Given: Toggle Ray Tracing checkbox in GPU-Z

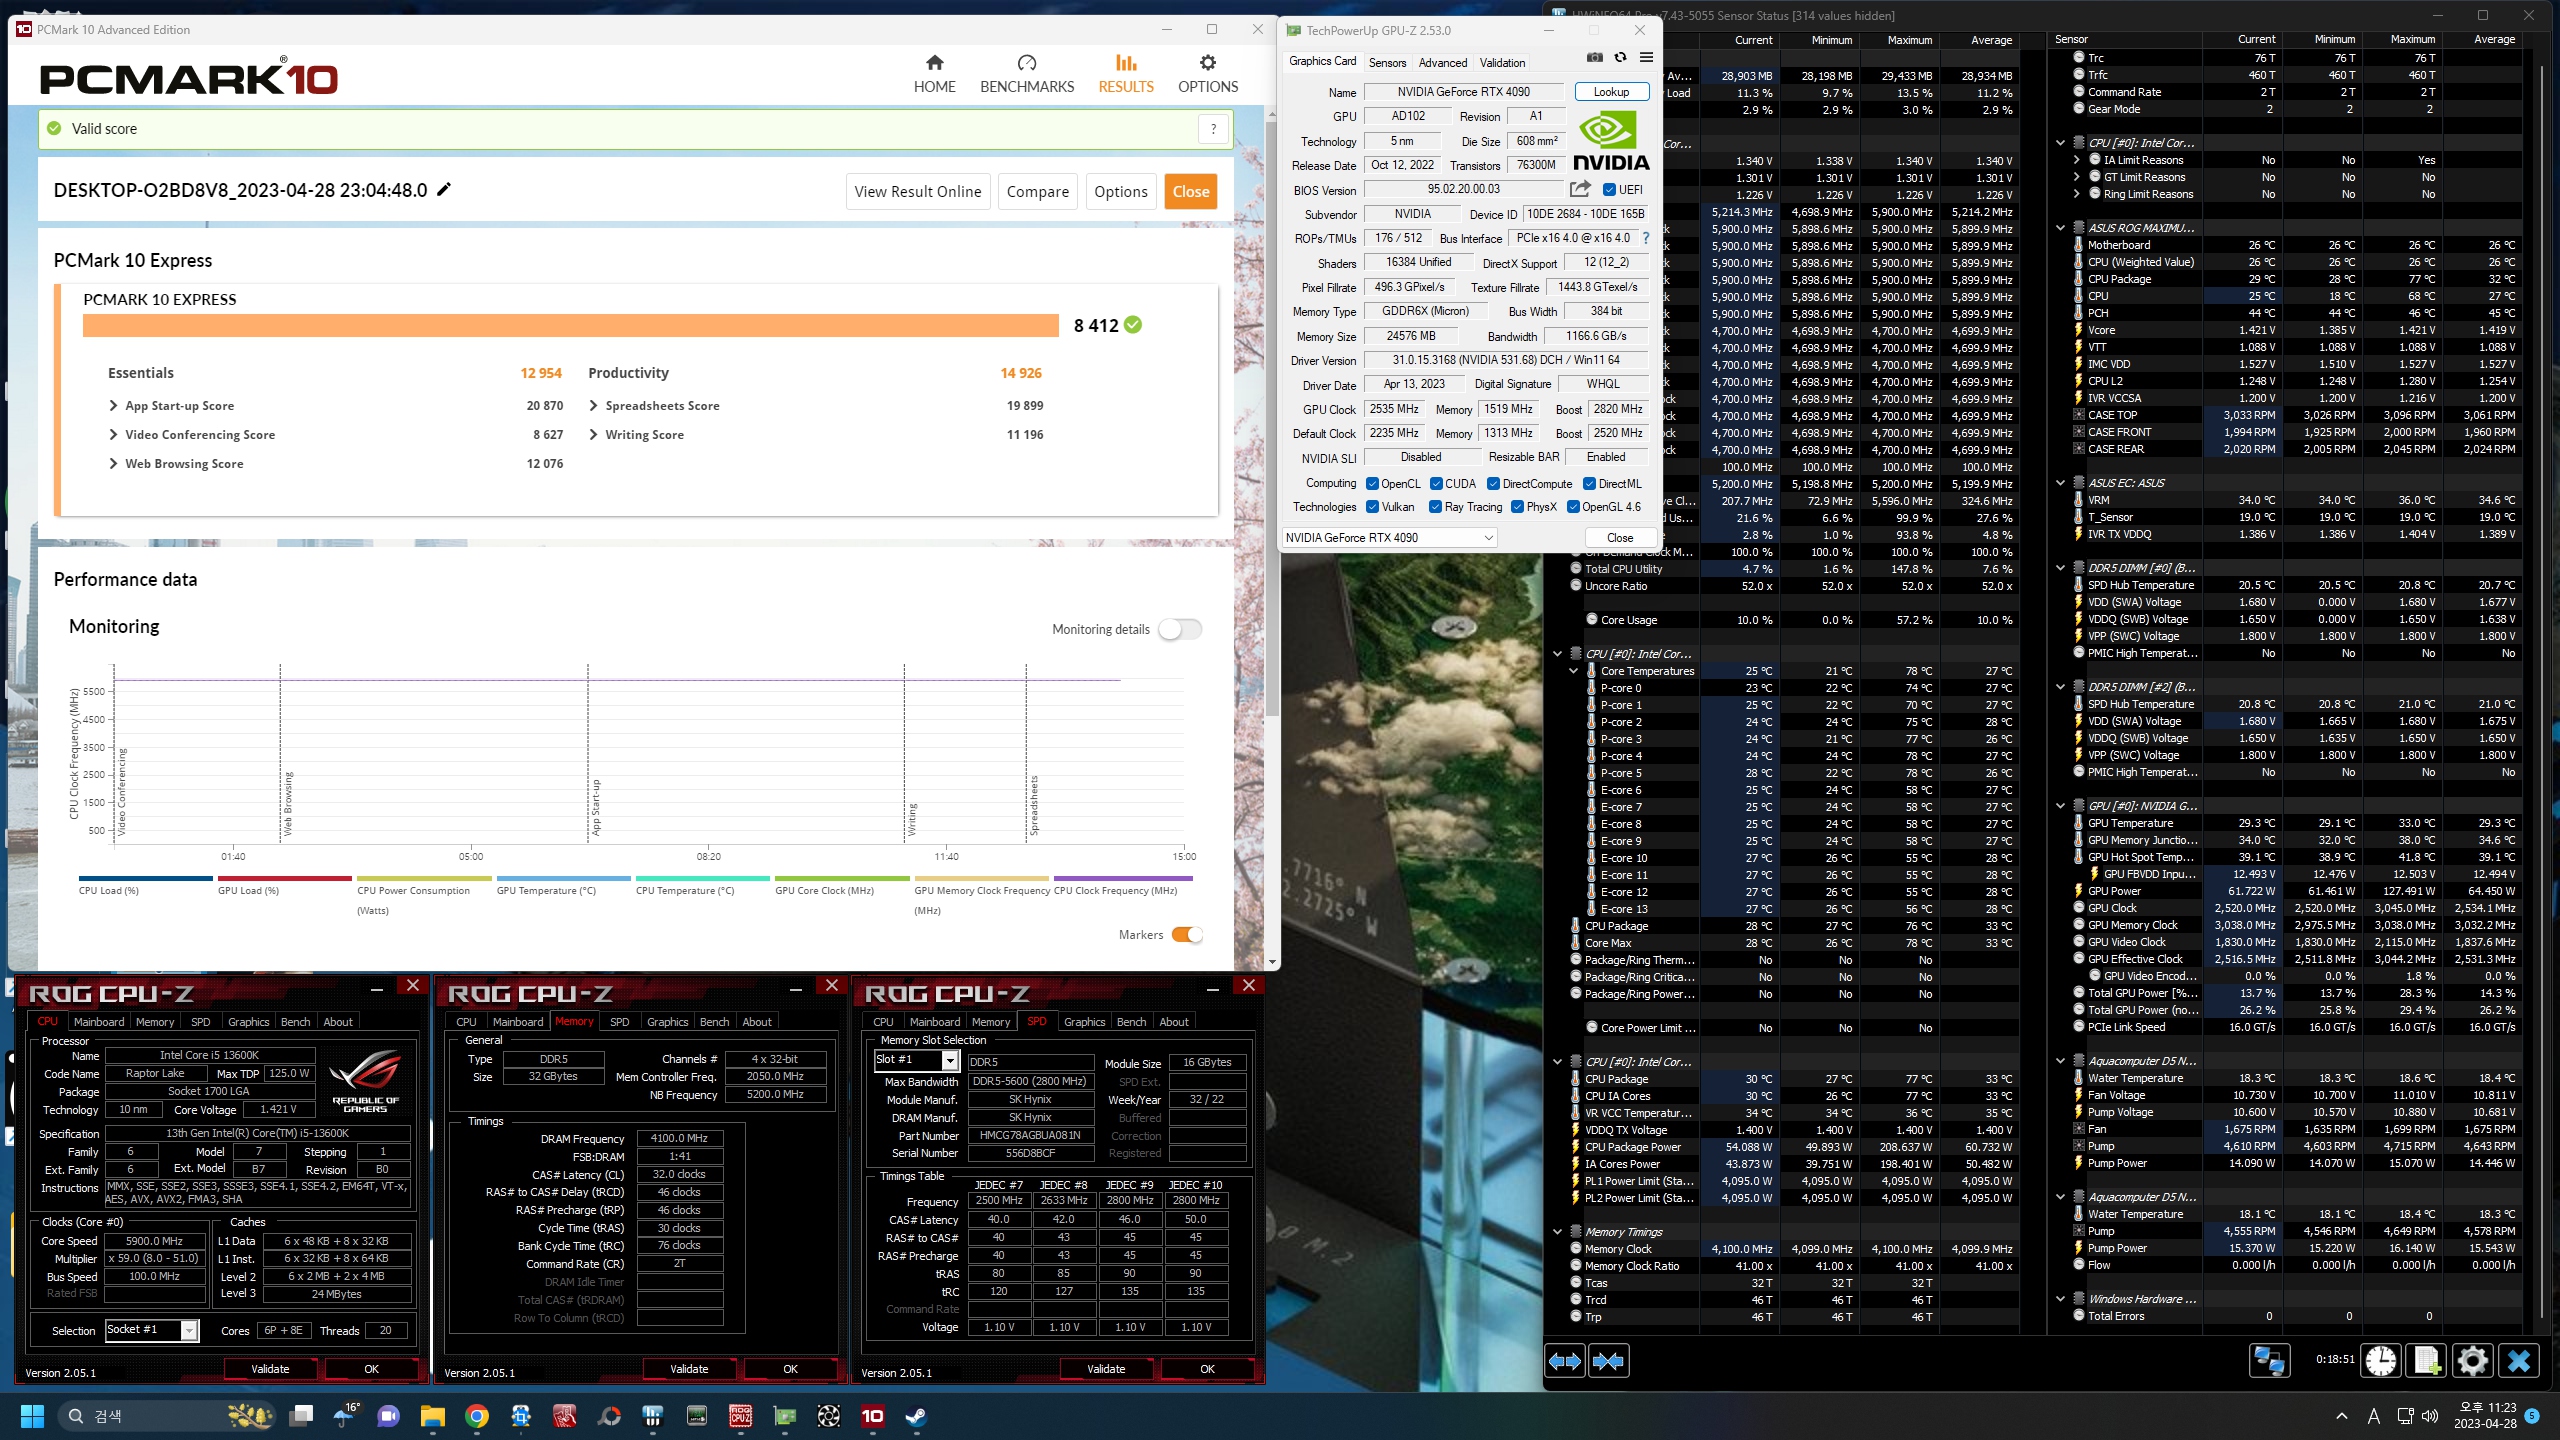Looking at the screenshot, I should (x=1436, y=507).
